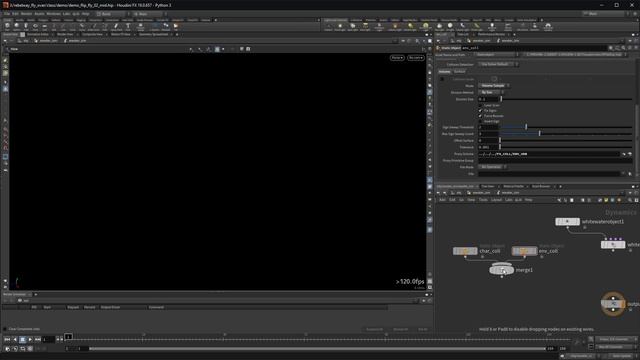Click the current frame number field
The width and height of the screenshot is (640, 360).
click(49, 339)
